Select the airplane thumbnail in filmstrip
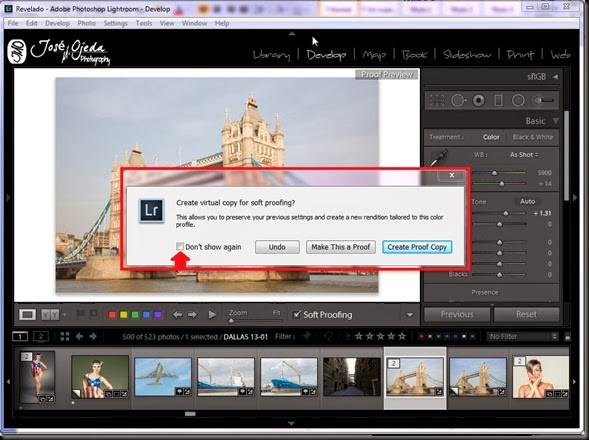Screen dimensions: 589x440 pyautogui.click(x=163, y=377)
